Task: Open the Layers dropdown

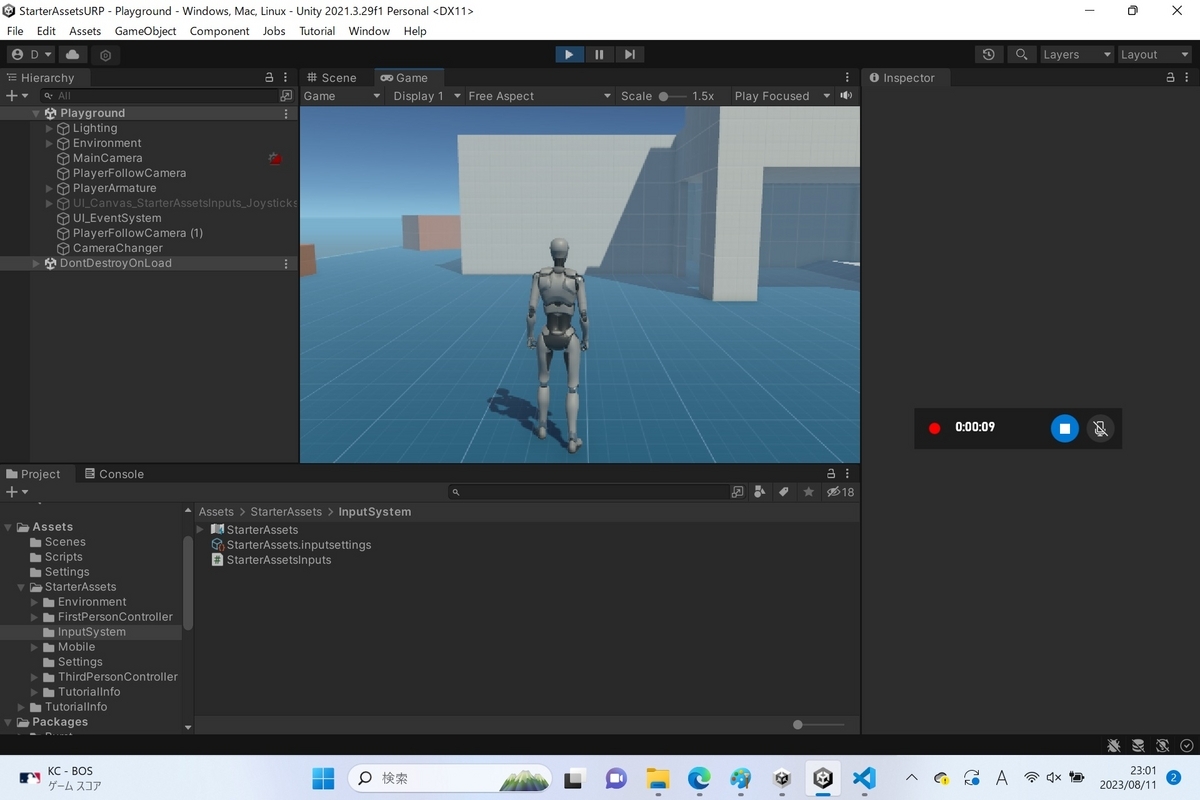Action: pos(1076,55)
